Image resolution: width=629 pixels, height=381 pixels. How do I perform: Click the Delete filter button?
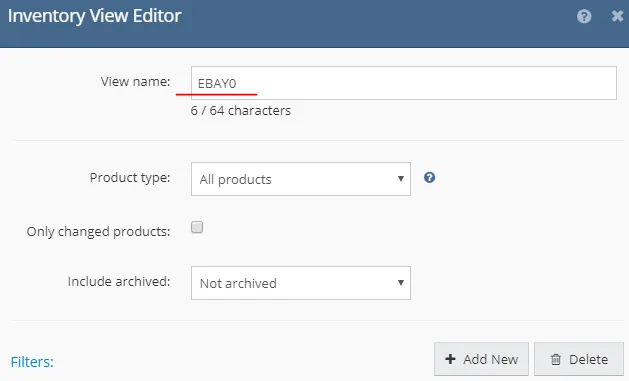(578, 359)
